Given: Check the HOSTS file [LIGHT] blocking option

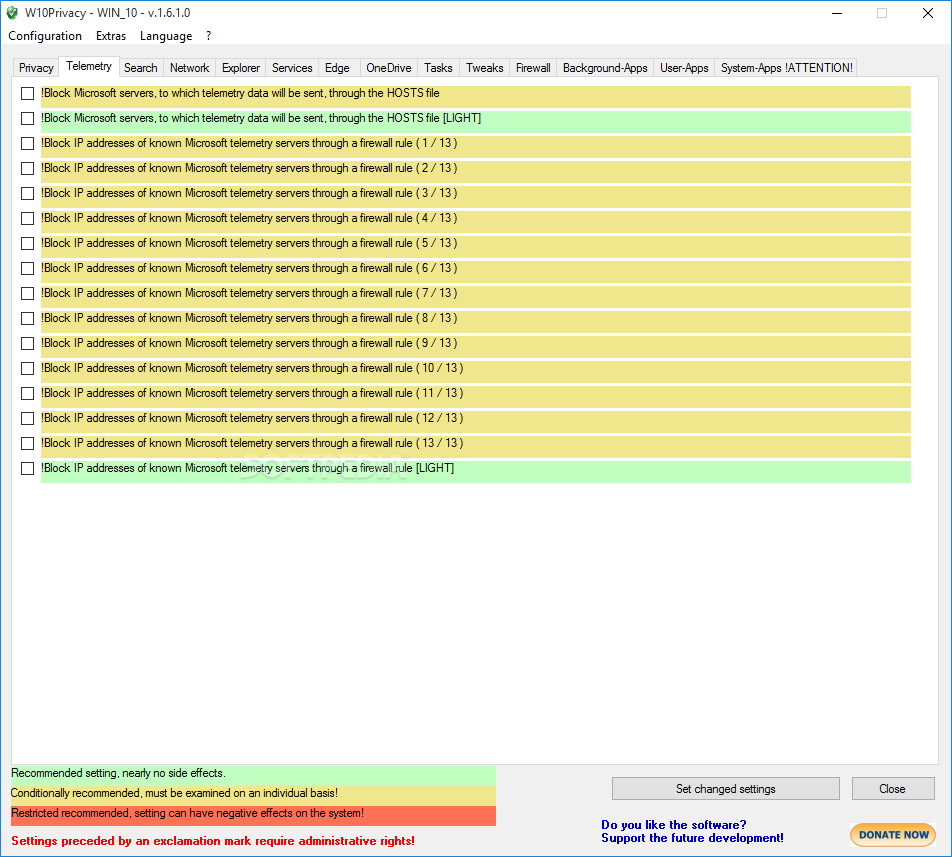Looking at the screenshot, I should [x=27, y=118].
